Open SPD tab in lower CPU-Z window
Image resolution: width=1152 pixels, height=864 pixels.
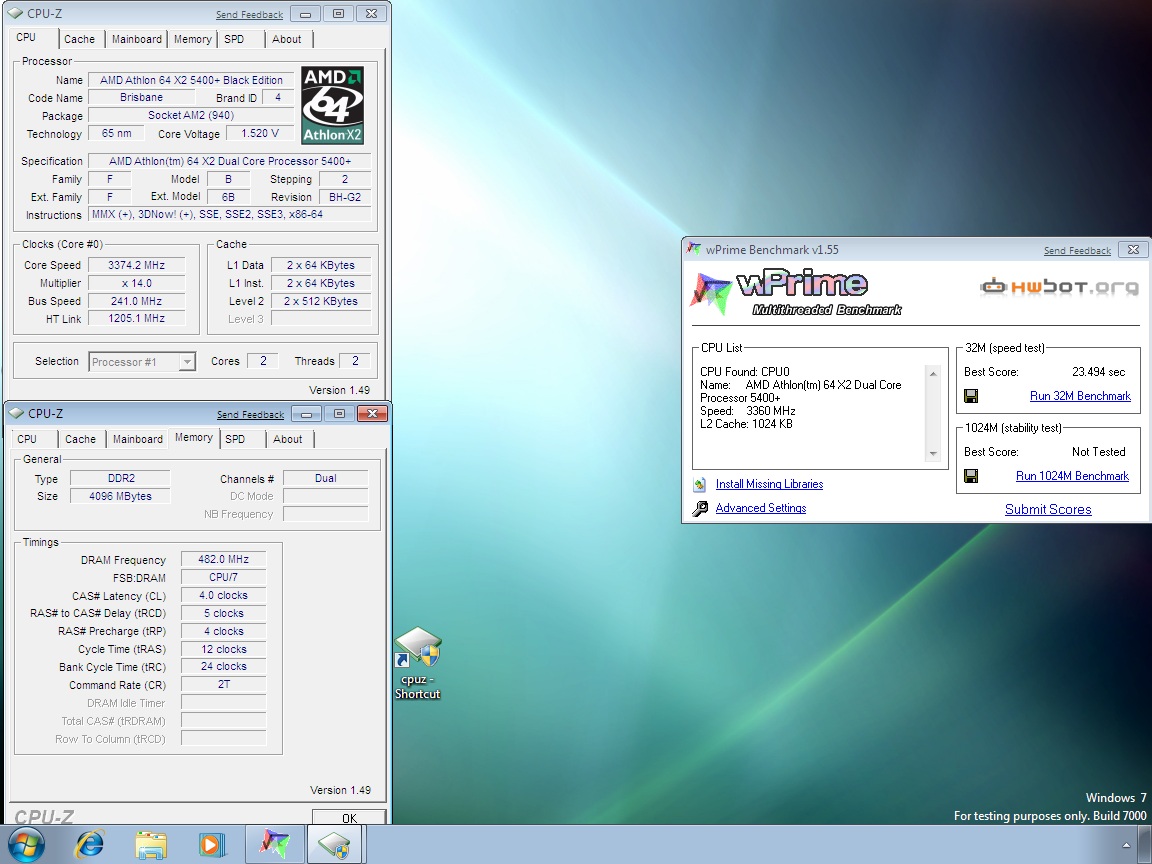click(x=235, y=439)
